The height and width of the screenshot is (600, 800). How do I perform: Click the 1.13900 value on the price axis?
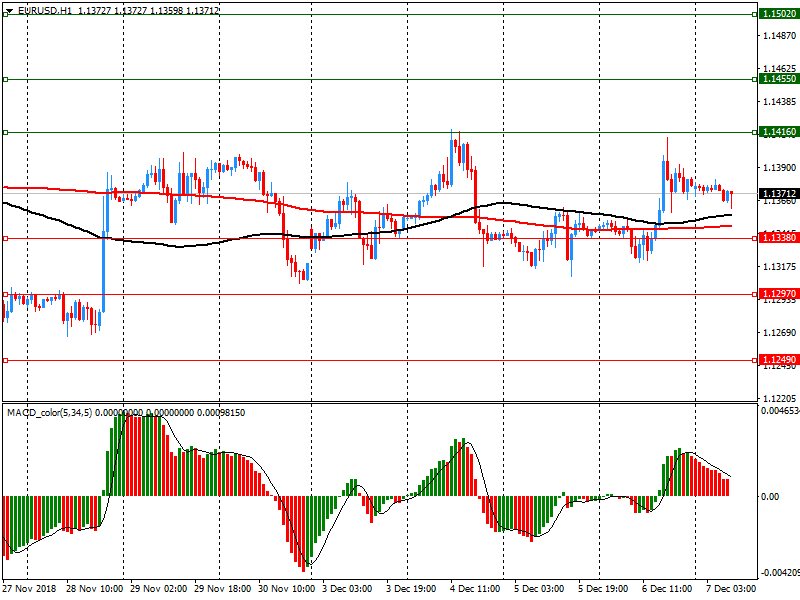(x=779, y=167)
